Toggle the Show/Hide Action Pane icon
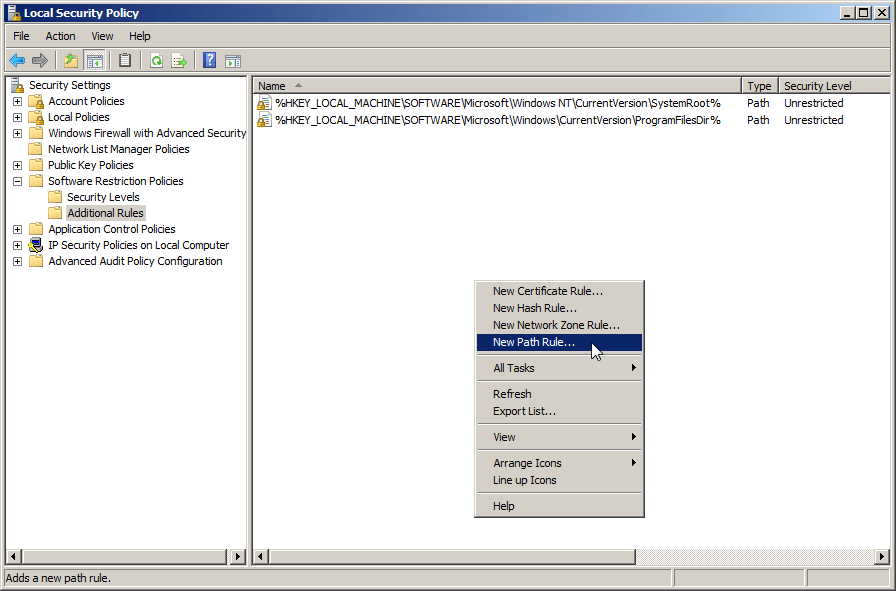896x591 pixels. pyautogui.click(x=233, y=61)
